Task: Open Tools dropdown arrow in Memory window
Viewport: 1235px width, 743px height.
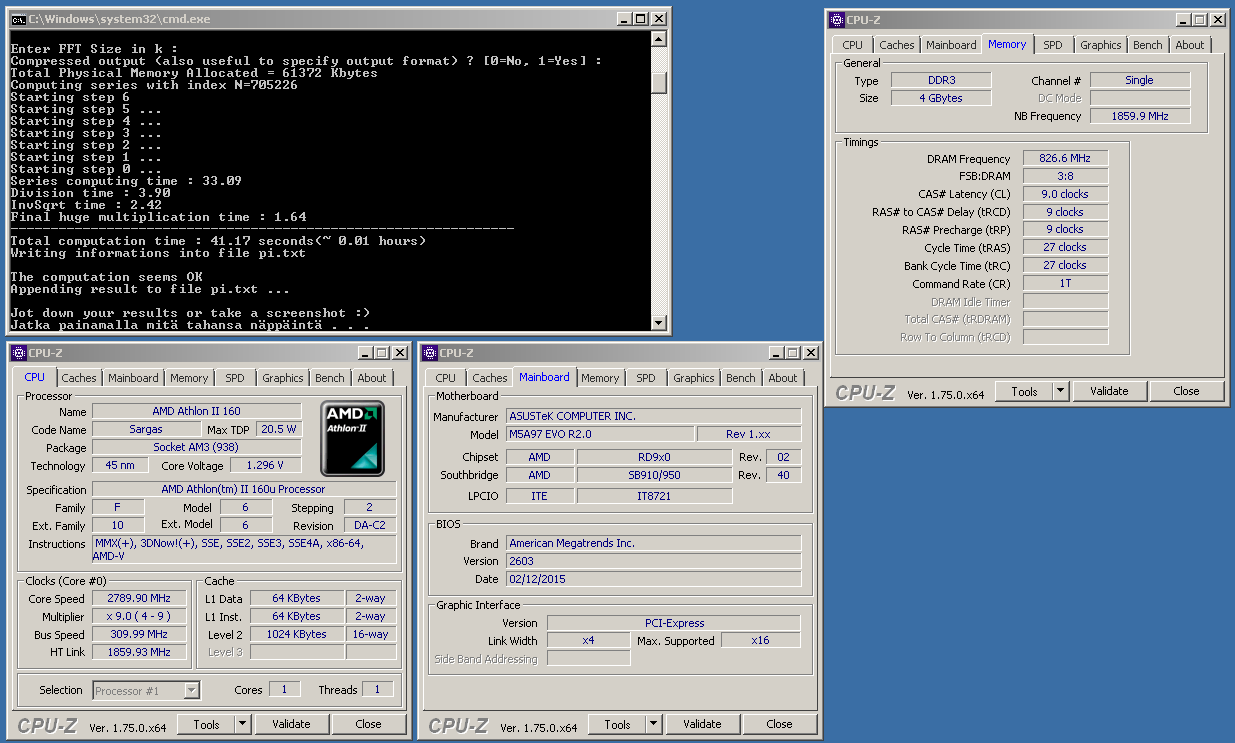Action: 1061,391
